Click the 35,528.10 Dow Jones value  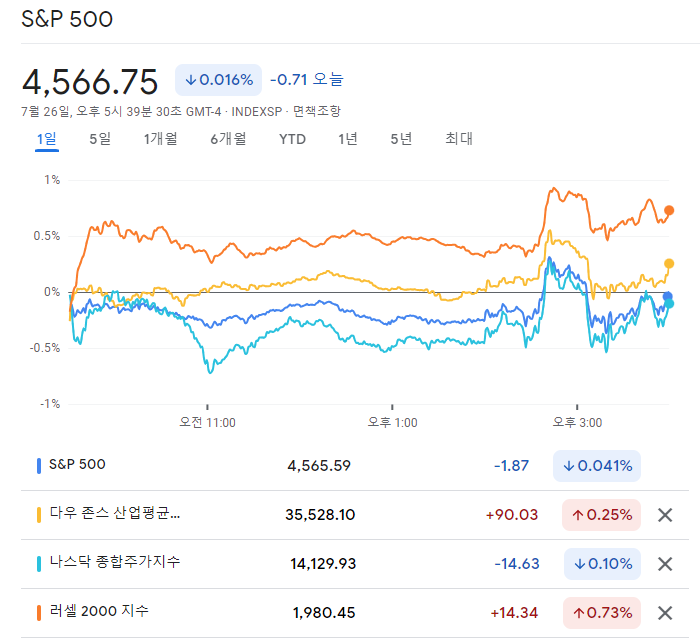320,515
